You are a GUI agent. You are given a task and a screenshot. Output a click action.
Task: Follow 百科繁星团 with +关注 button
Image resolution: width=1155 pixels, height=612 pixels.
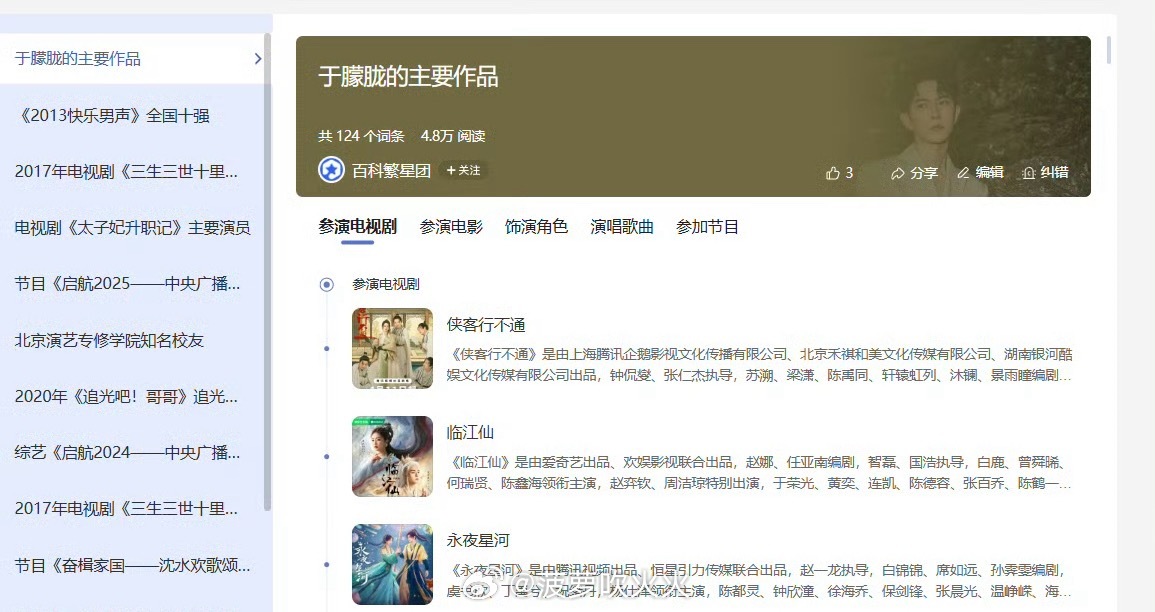click(x=463, y=170)
